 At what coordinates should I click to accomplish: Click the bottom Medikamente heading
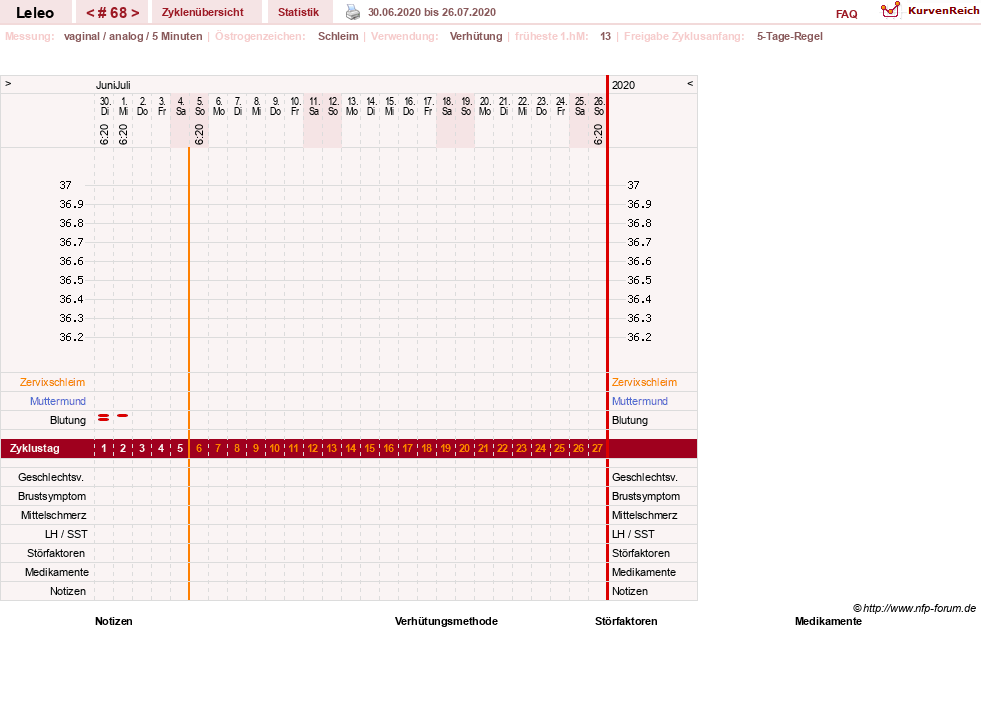(x=828, y=621)
